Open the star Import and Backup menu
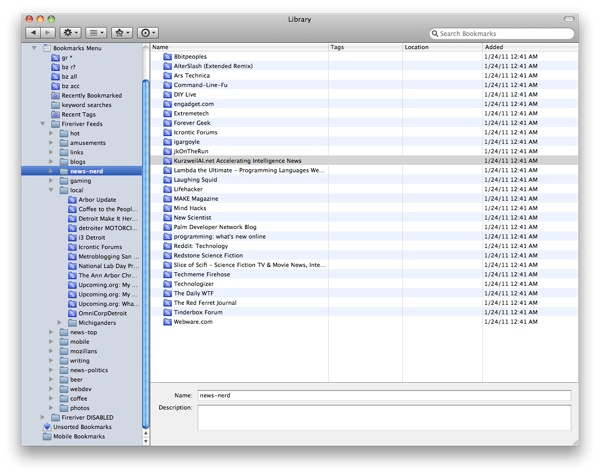Image resolution: width=600 pixels, height=475 pixels. coord(122,33)
